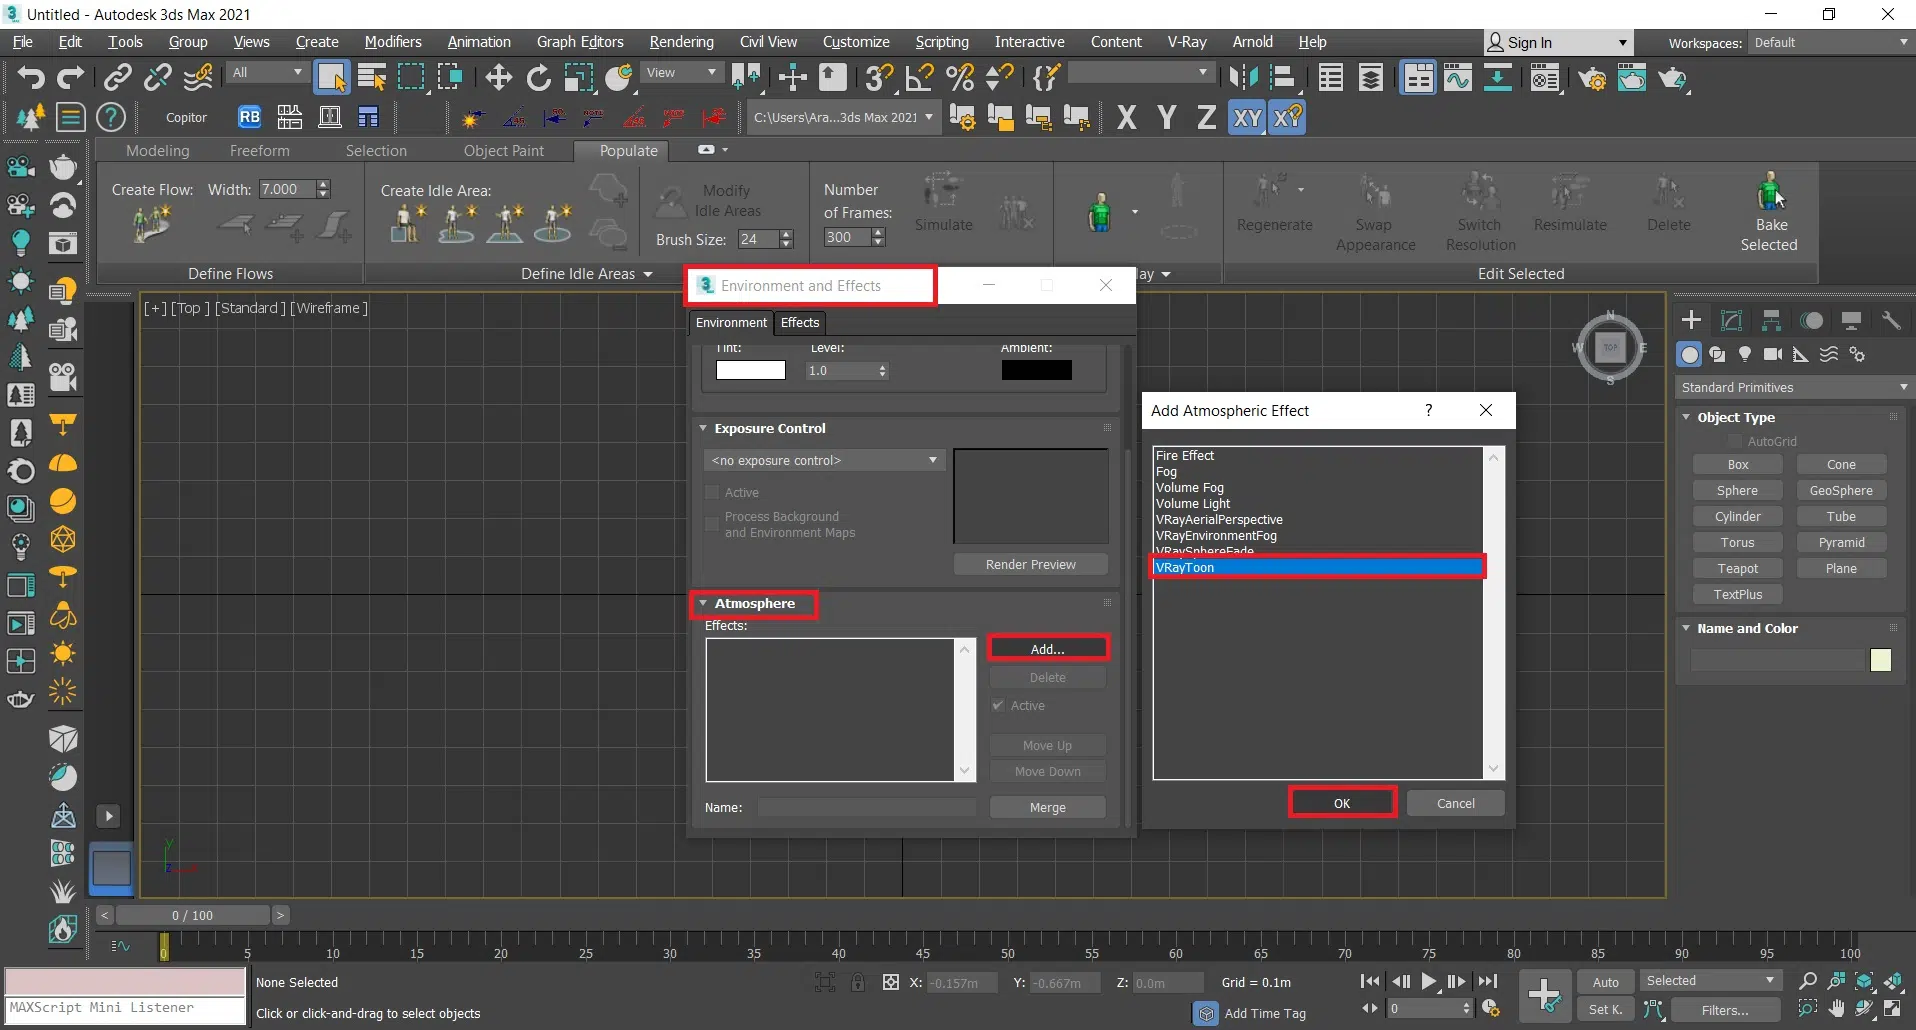This screenshot has height=1030, width=1916.
Task: Switch to the Effects tab
Action: tap(799, 322)
